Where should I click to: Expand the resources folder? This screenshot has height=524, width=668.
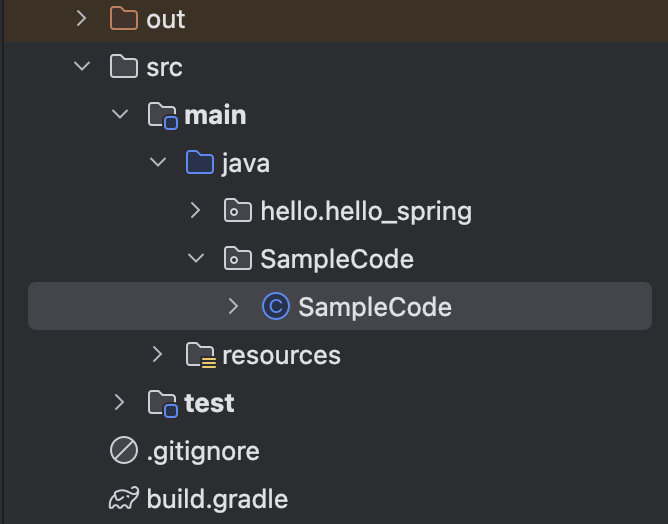[158, 355]
